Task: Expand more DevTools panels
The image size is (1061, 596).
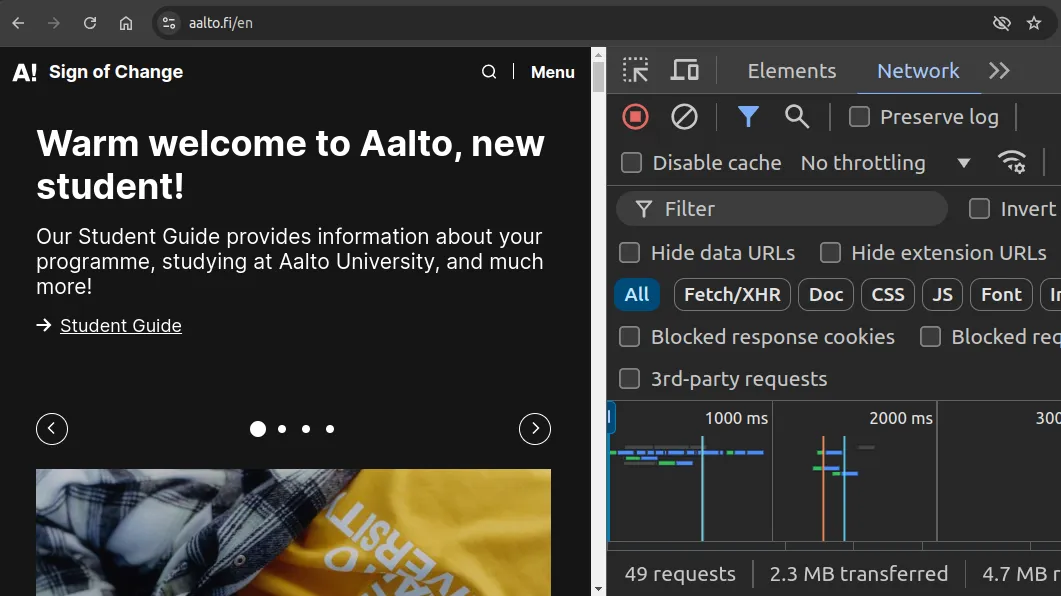Action: 999,70
